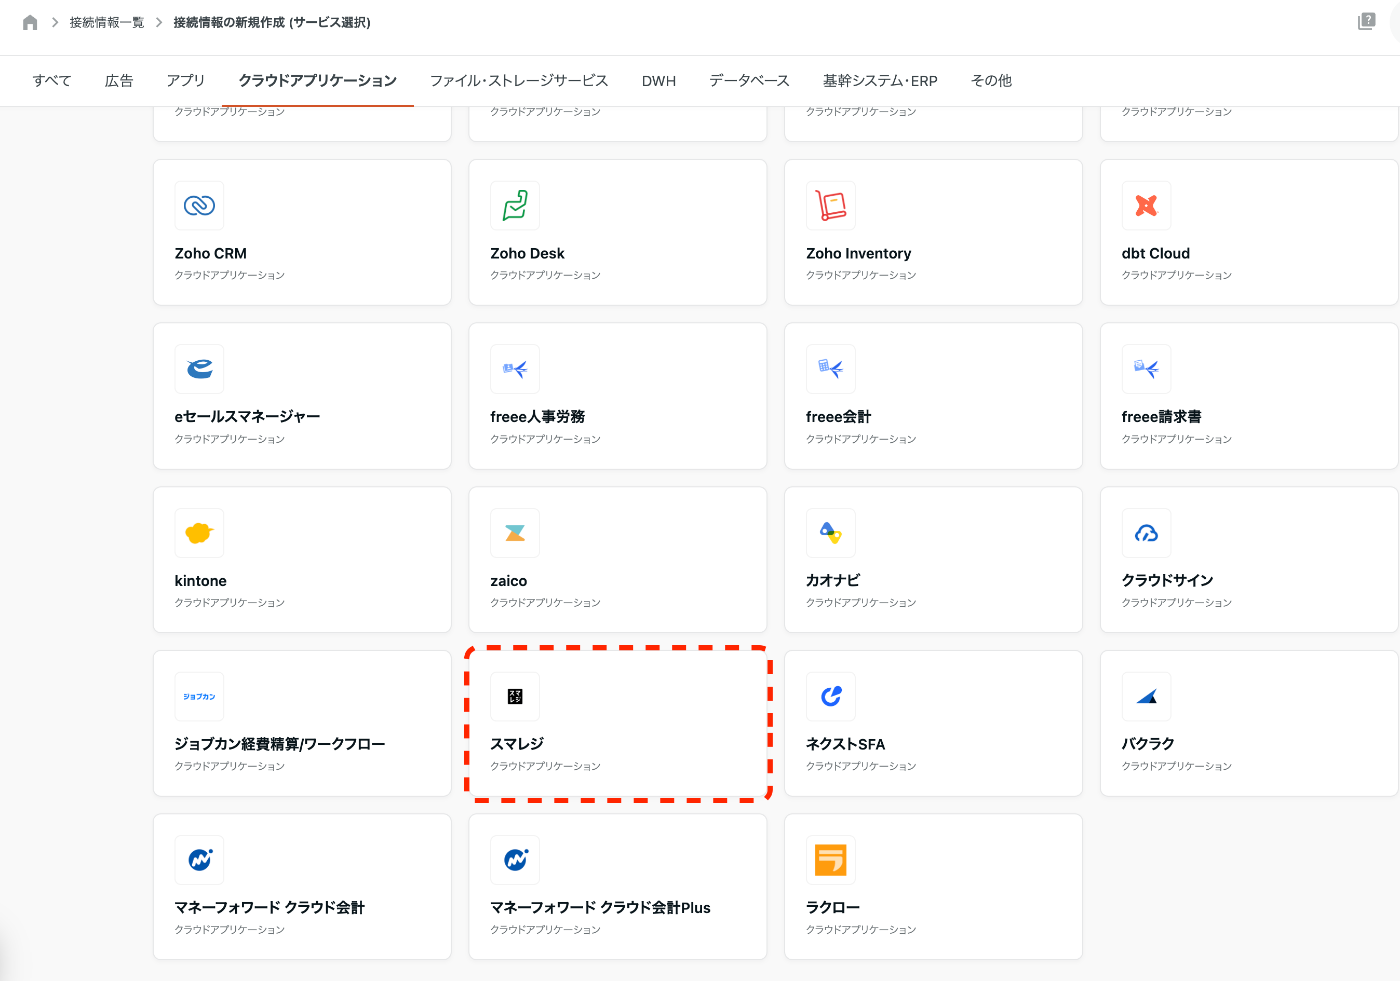The height and width of the screenshot is (981, 1400).
Task: Click 接続情報の新規作成 (サービス選択) breadcrumb
Action: (272, 22)
